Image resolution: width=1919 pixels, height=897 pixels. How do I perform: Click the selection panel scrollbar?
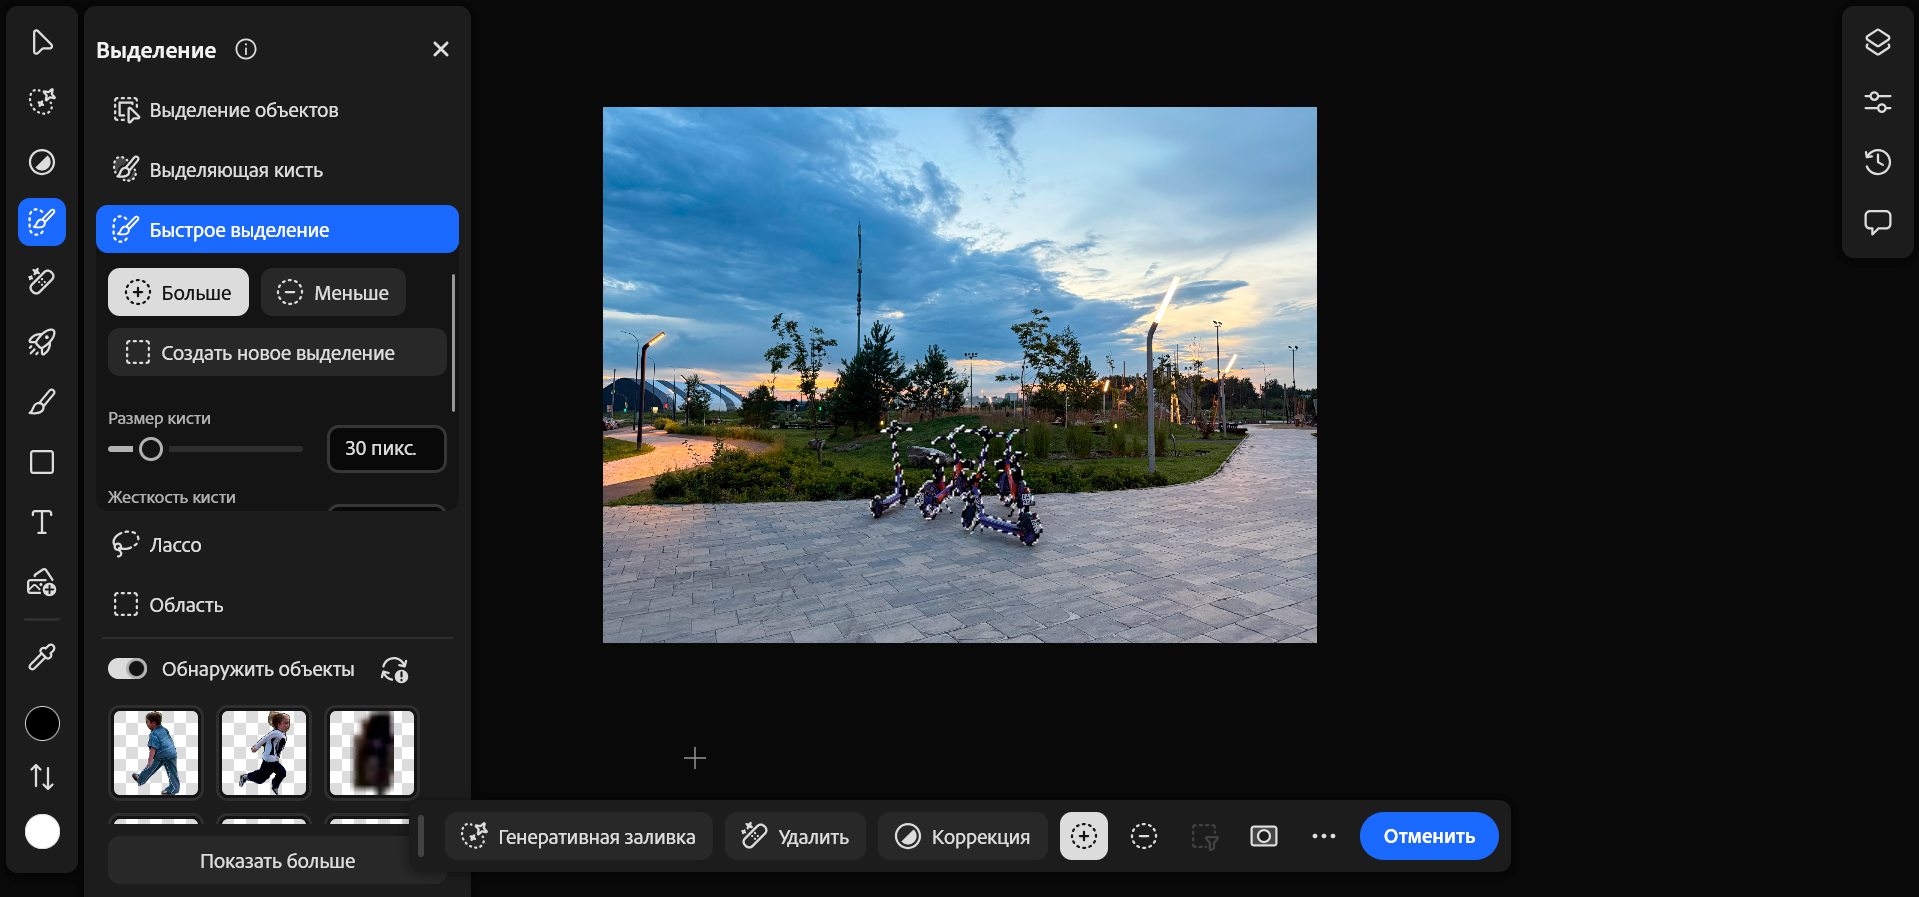454,343
